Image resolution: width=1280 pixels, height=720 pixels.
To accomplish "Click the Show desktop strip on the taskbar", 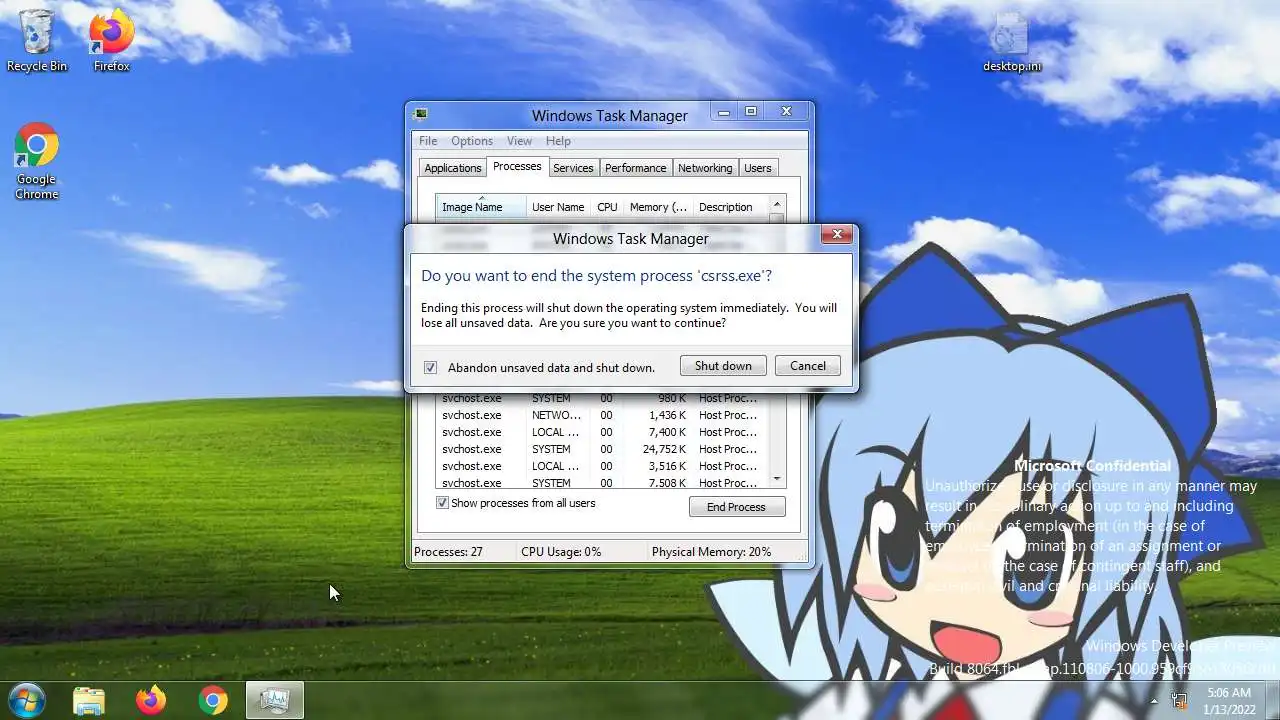I will 1272,700.
